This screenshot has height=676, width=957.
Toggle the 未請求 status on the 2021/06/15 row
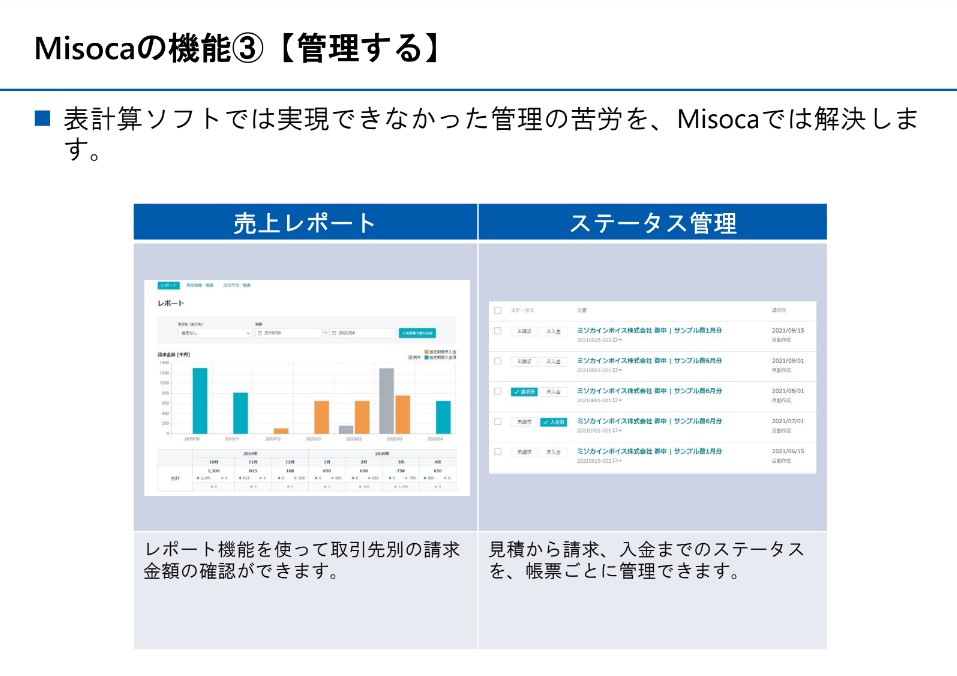(x=524, y=452)
